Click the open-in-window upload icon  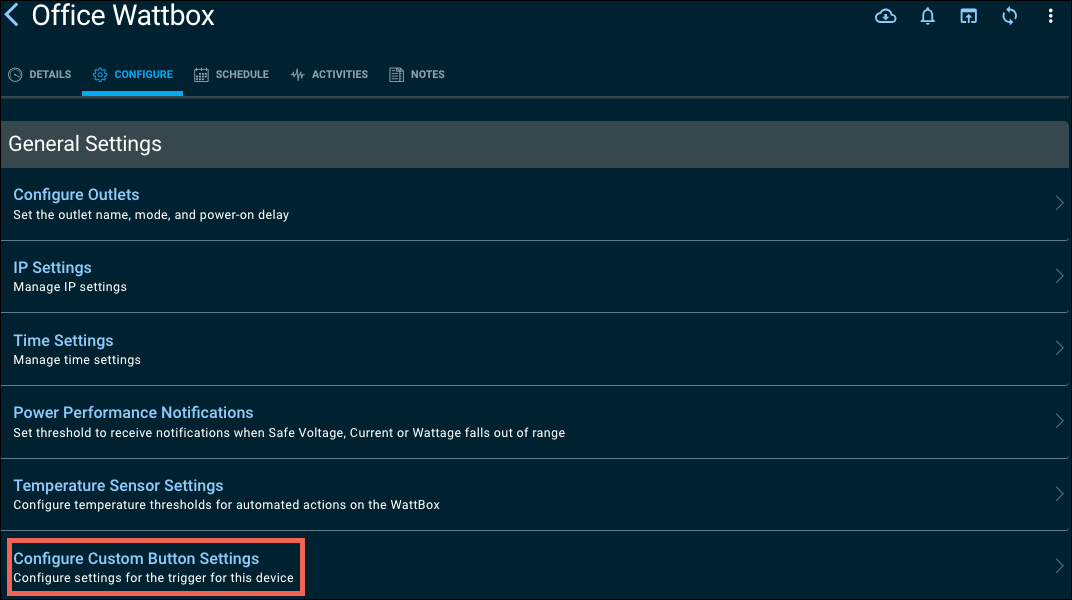coord(968,16)
